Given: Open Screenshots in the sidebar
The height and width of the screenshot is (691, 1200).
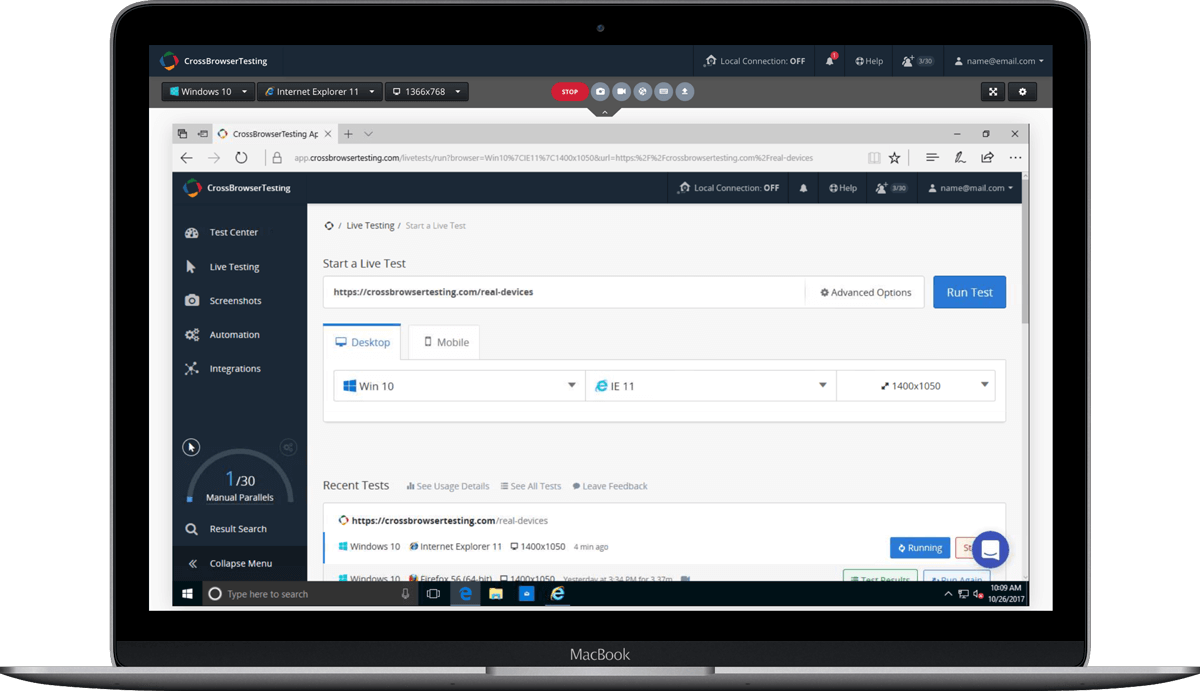Looking at the screenshot, I should (x=235, y=301).
